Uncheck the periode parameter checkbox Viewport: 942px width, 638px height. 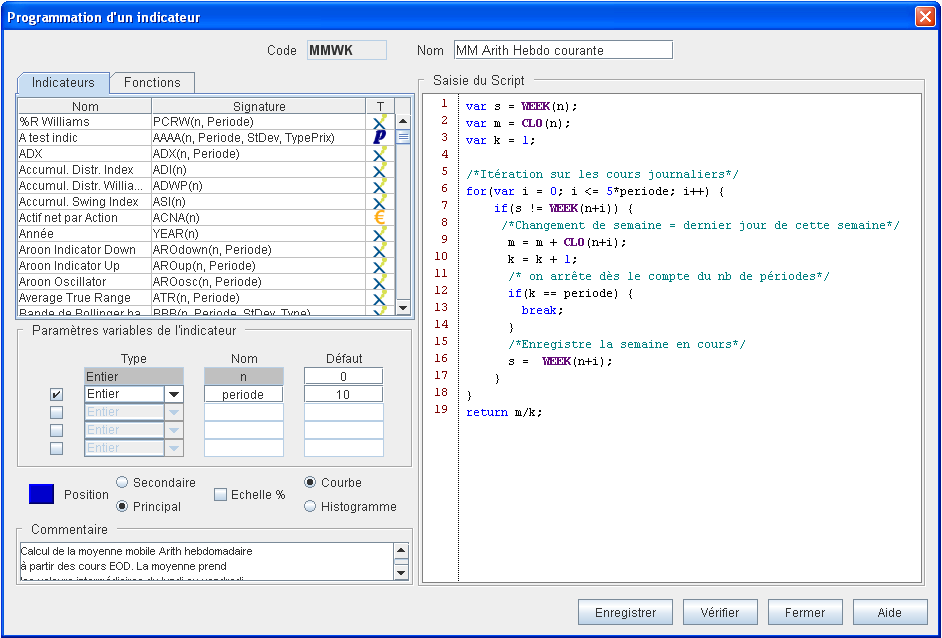point(57,395)
